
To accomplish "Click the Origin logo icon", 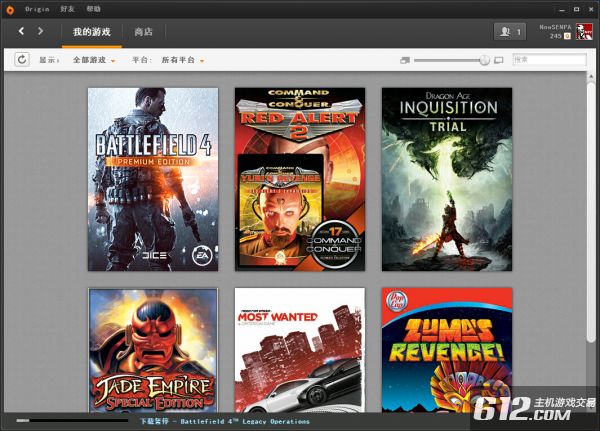I will [10, 10].
